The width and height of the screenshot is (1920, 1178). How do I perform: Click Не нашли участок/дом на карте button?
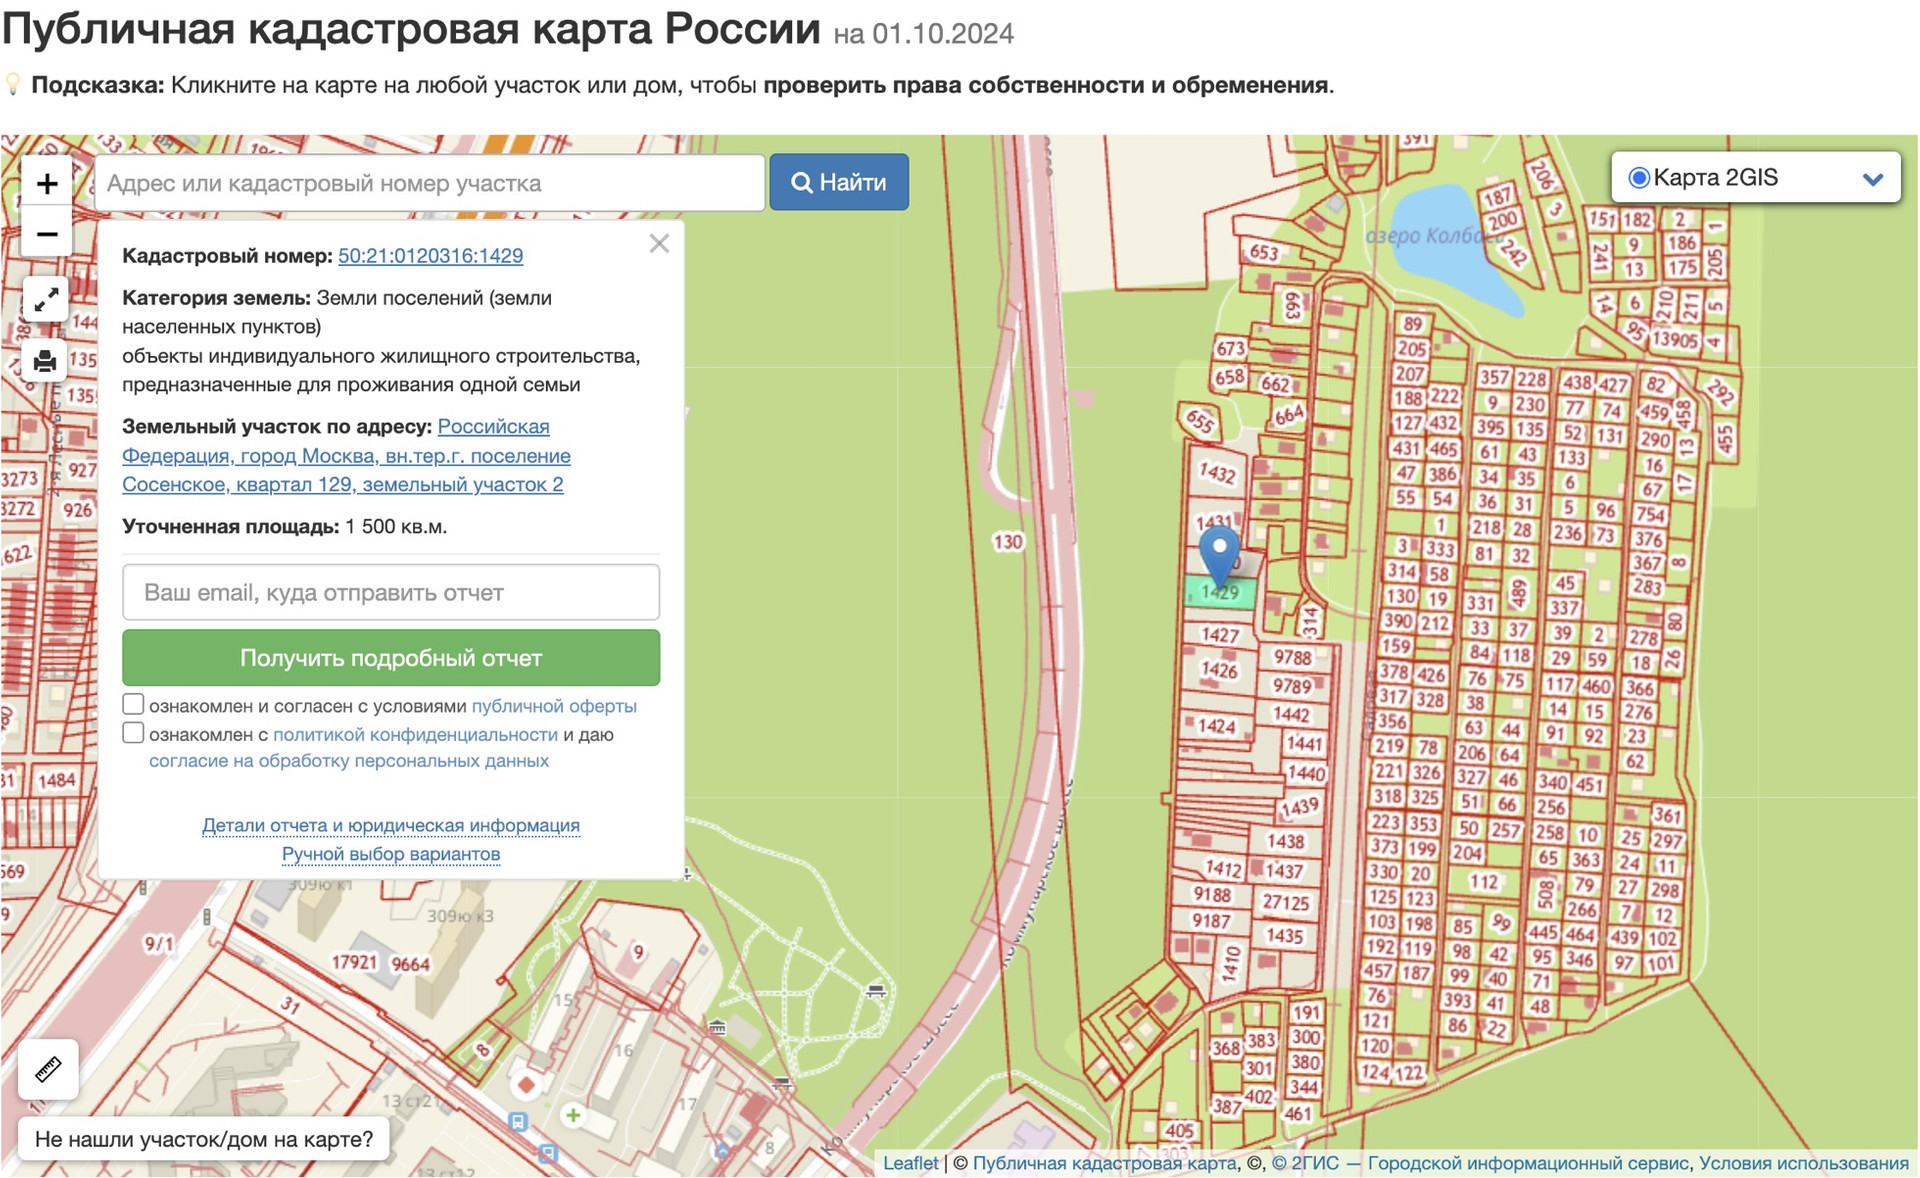click(204, 1139)
